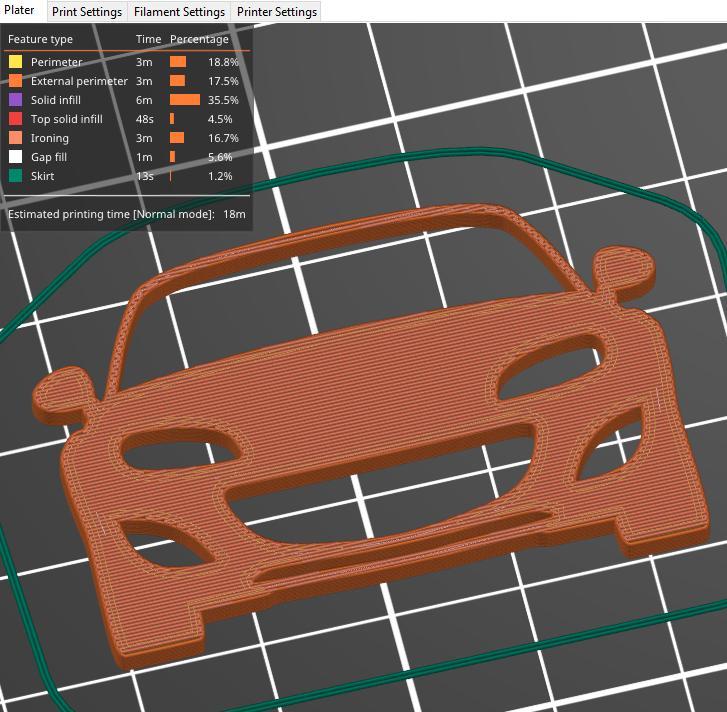
Task: Click the orange External perimeter swatch
Action: point(15,81)
